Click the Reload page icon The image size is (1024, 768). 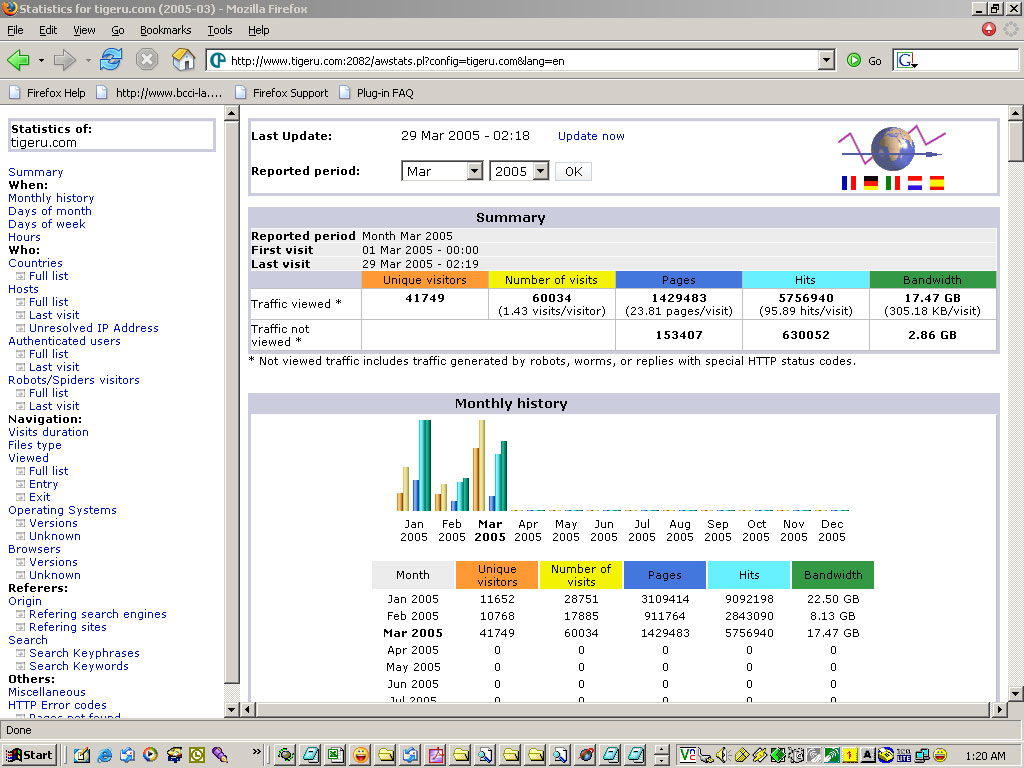[x=110, y=60]
